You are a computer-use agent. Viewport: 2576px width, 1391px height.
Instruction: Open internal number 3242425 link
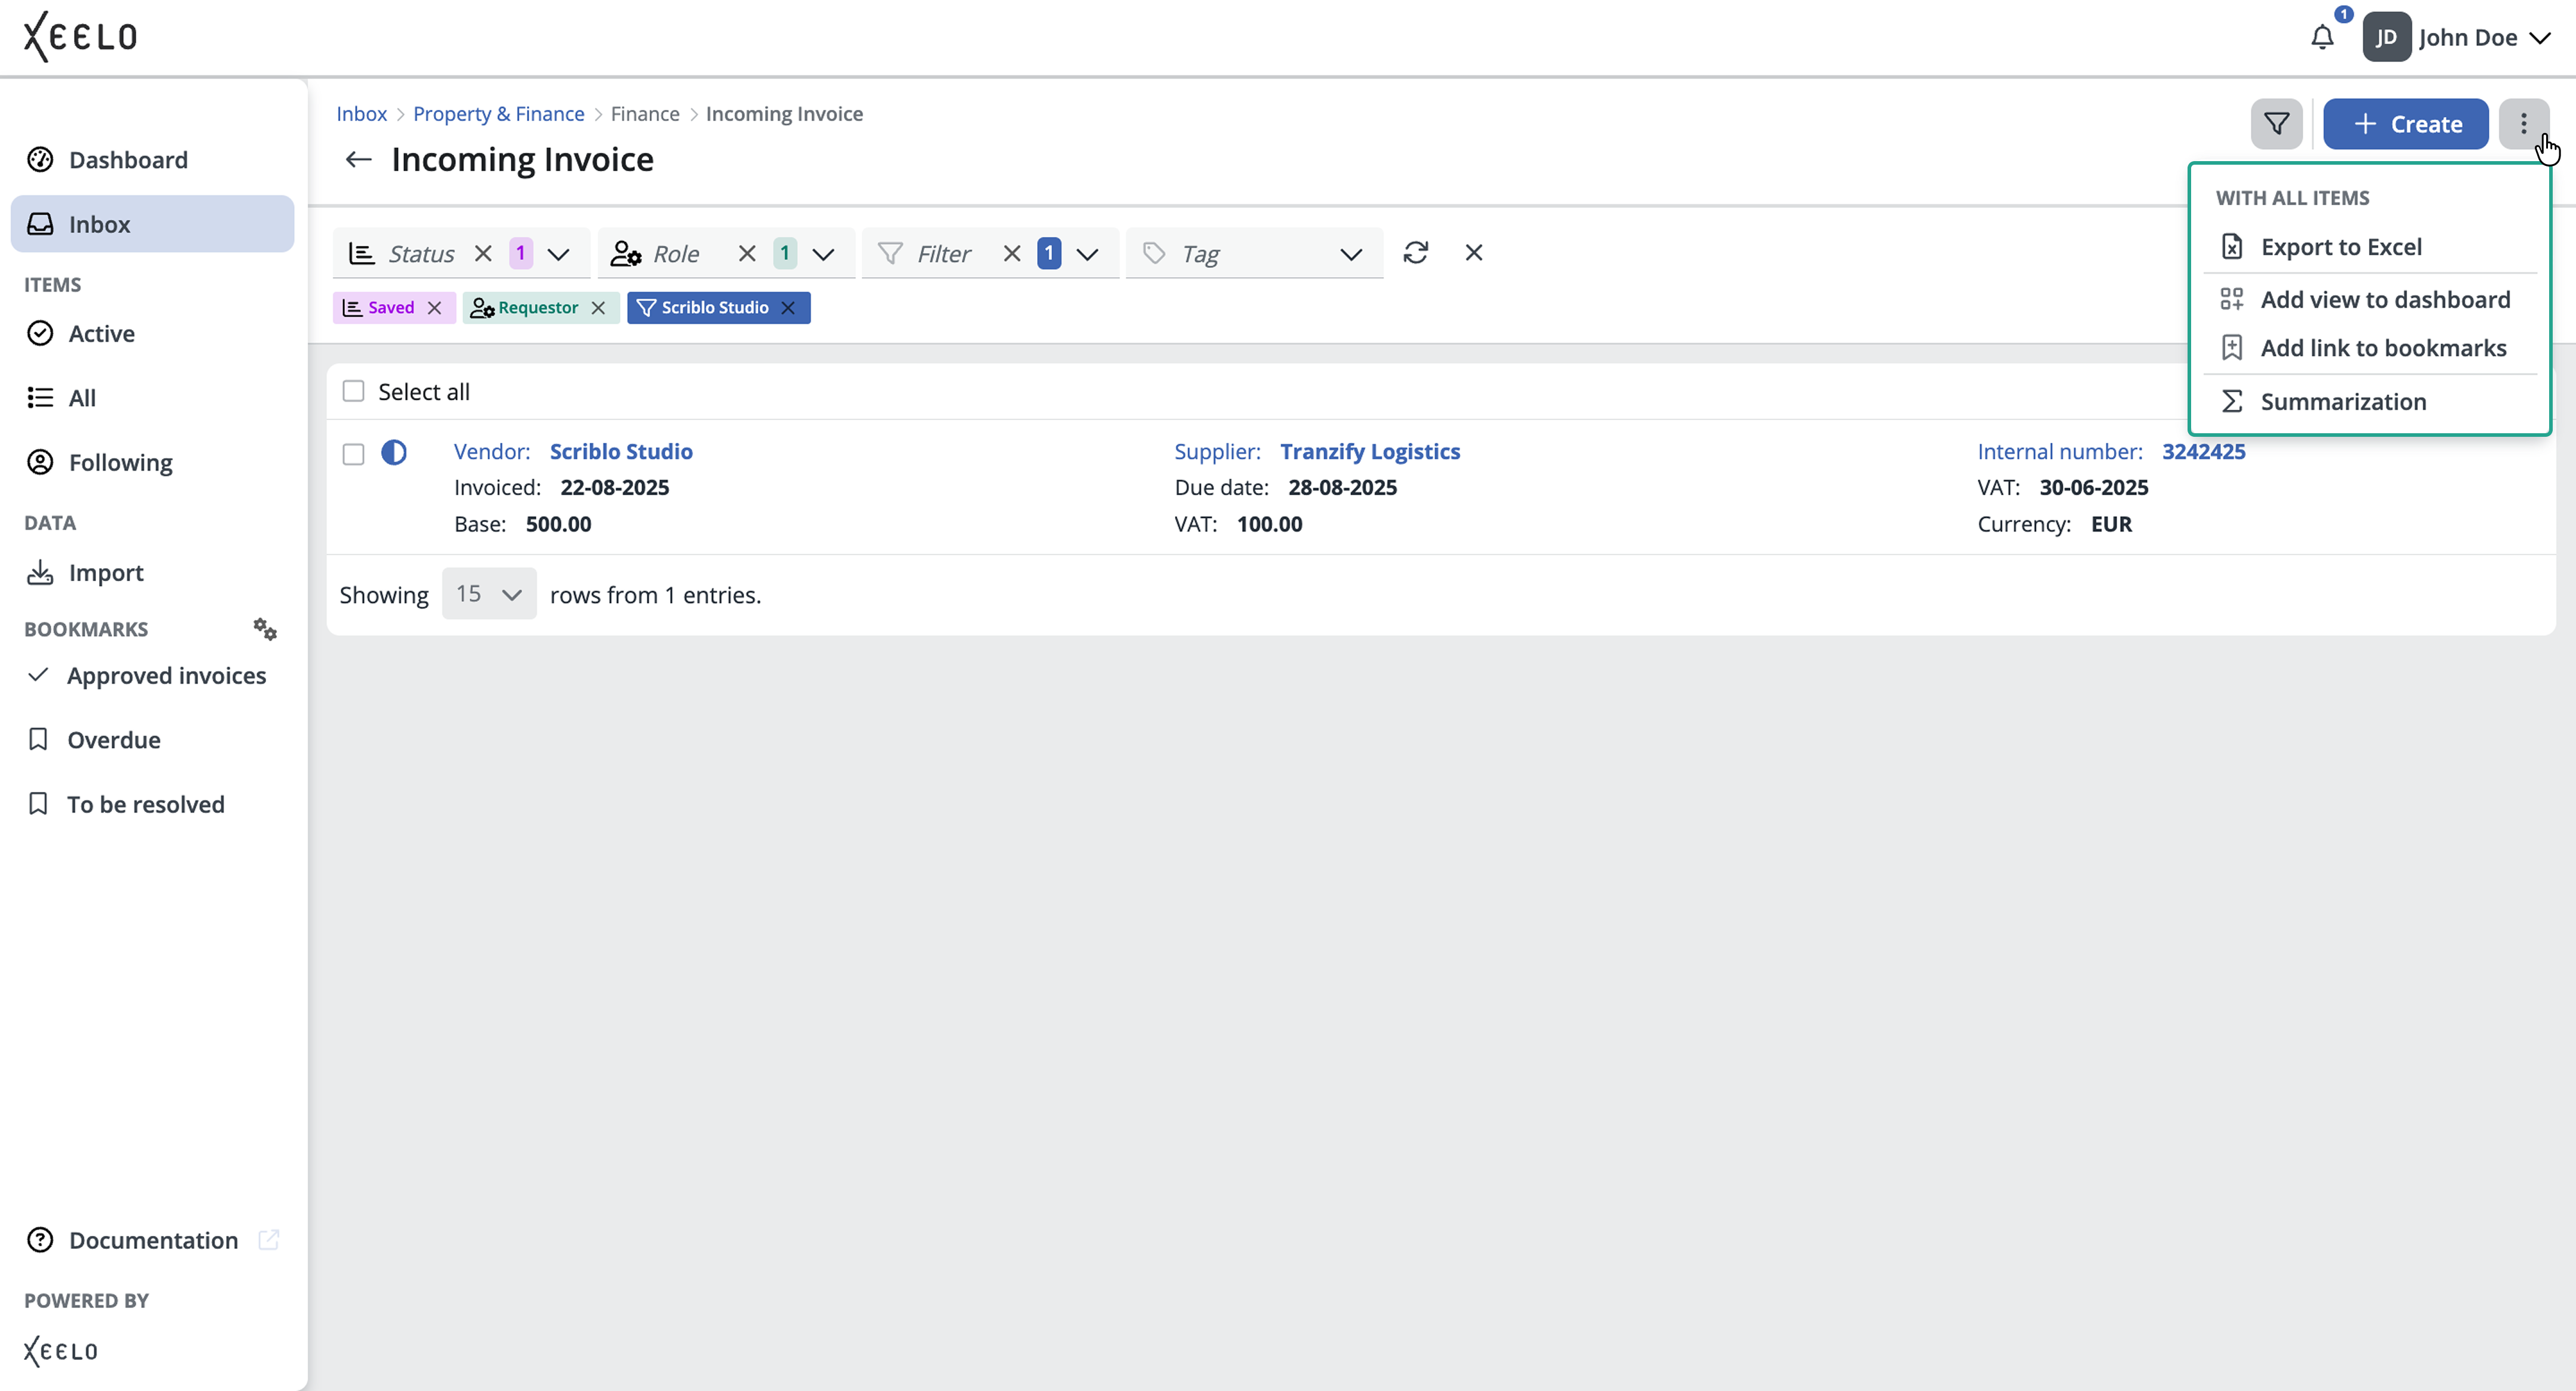click(x=2203, y=451)
